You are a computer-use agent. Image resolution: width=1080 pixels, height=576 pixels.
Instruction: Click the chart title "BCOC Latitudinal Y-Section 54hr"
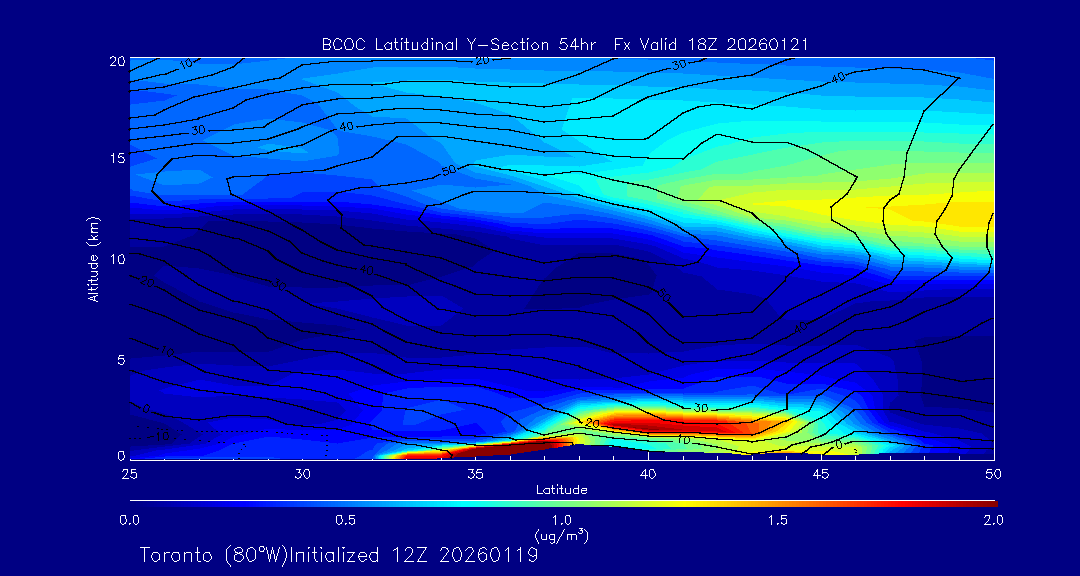(x=461, y=45)
